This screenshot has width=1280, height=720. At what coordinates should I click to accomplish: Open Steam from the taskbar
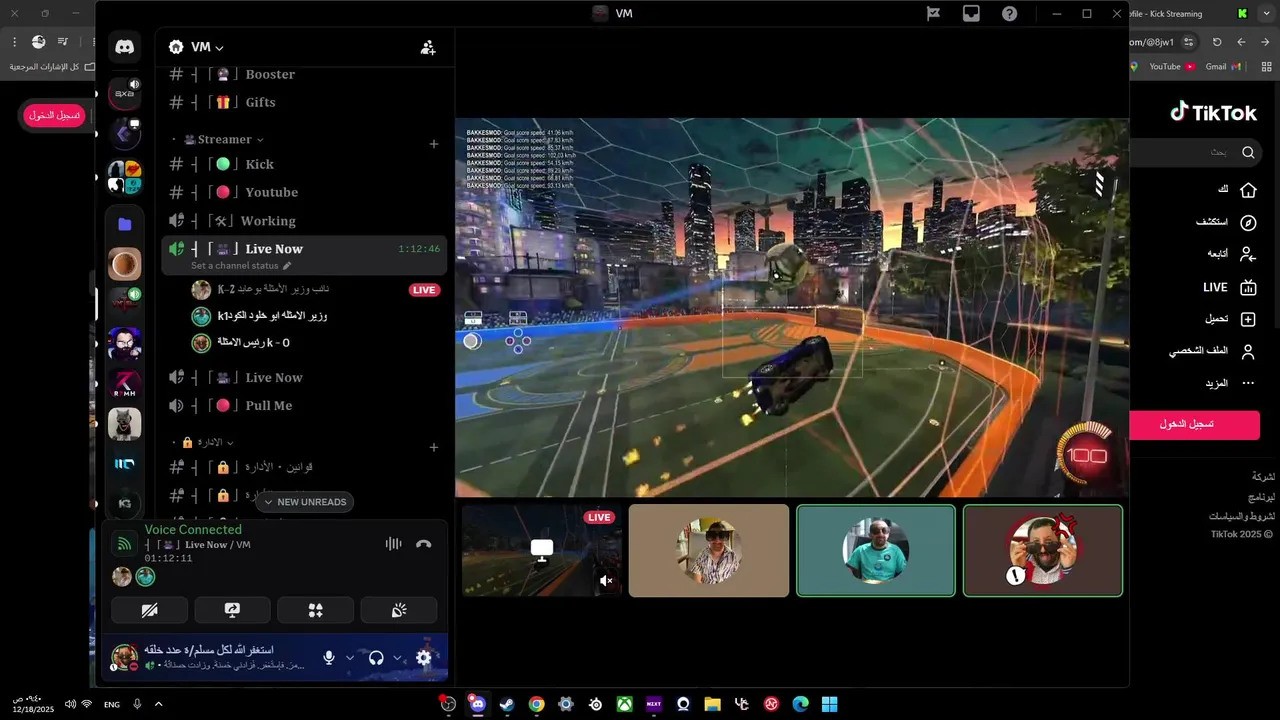point(507,704)
